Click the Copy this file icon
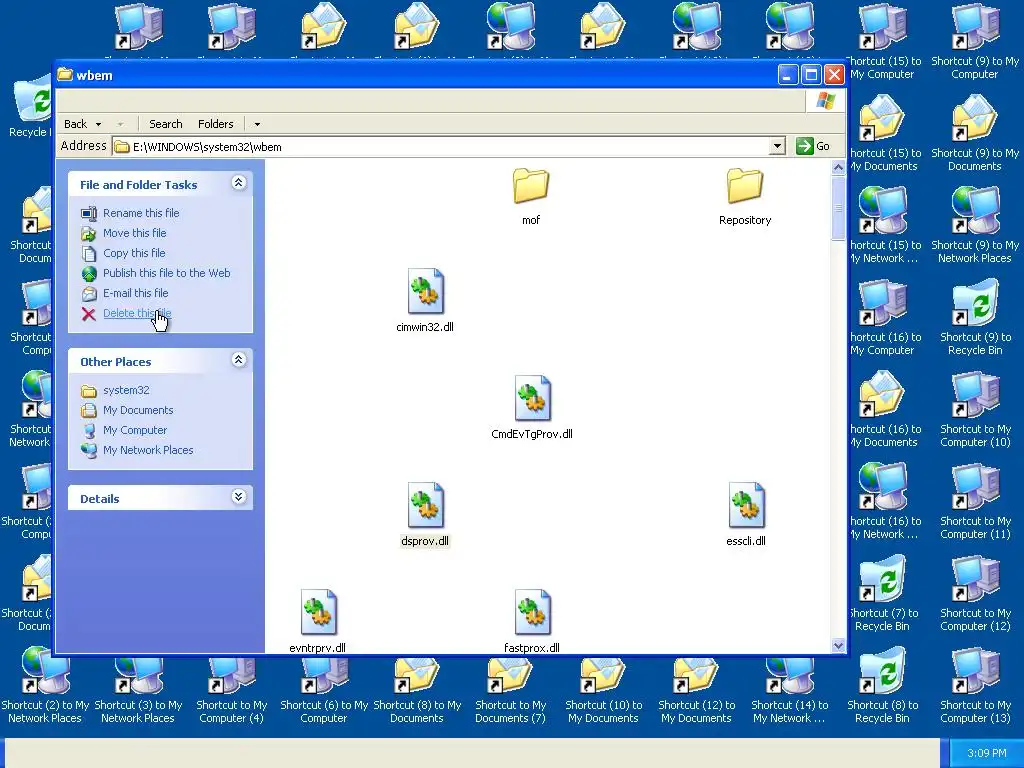This screenshot has width=1024, height=768. coord(89,253)
